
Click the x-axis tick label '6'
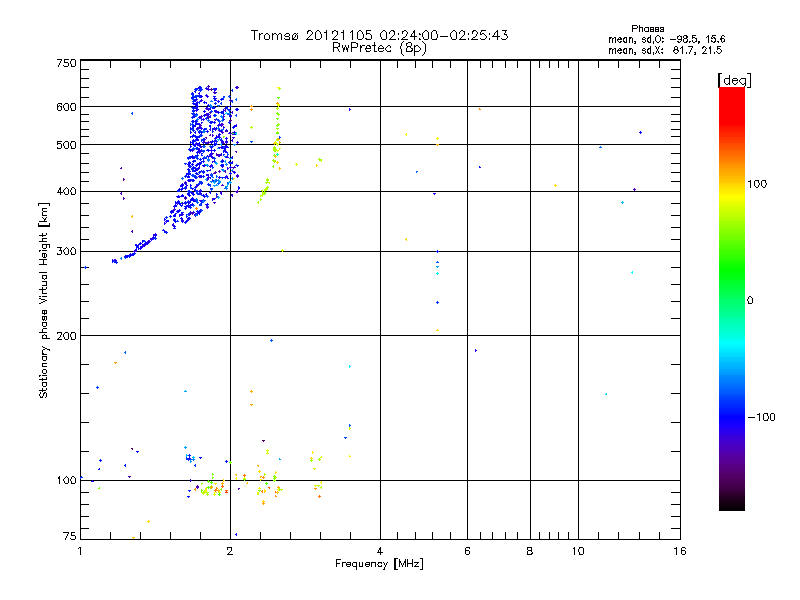pyautogui.click(x=467, y=551)
